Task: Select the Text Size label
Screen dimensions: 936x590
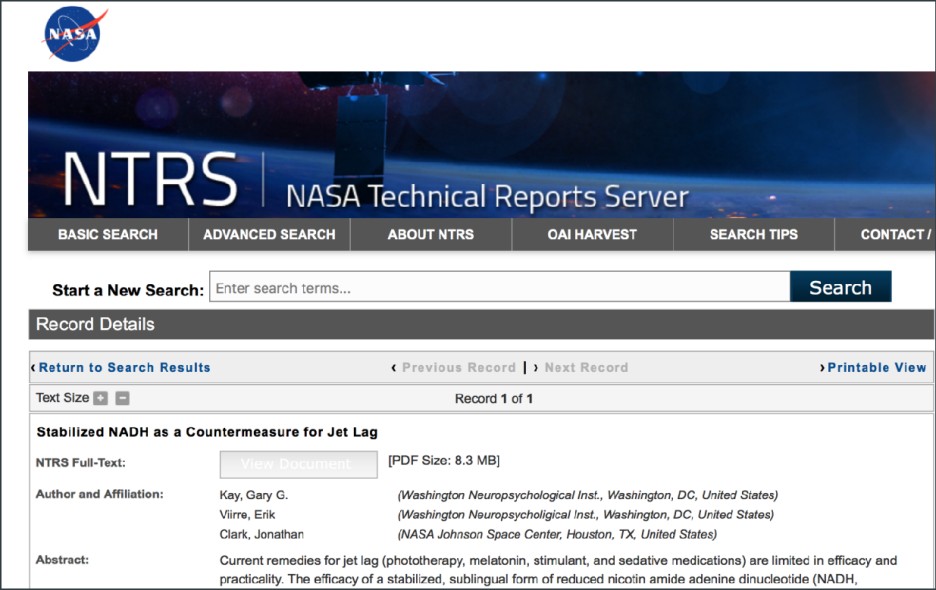Action: 62,398
